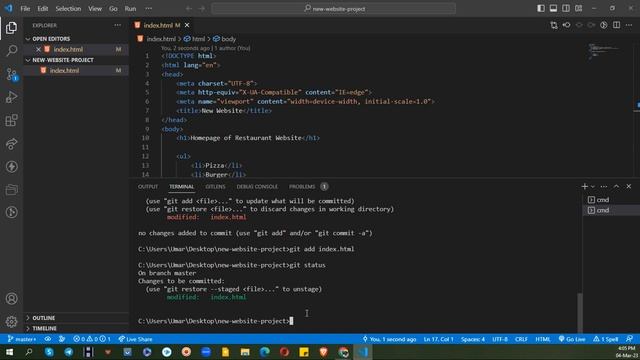Open the File menu
This screenshot has width=640, height=360.
pos(25,9)
